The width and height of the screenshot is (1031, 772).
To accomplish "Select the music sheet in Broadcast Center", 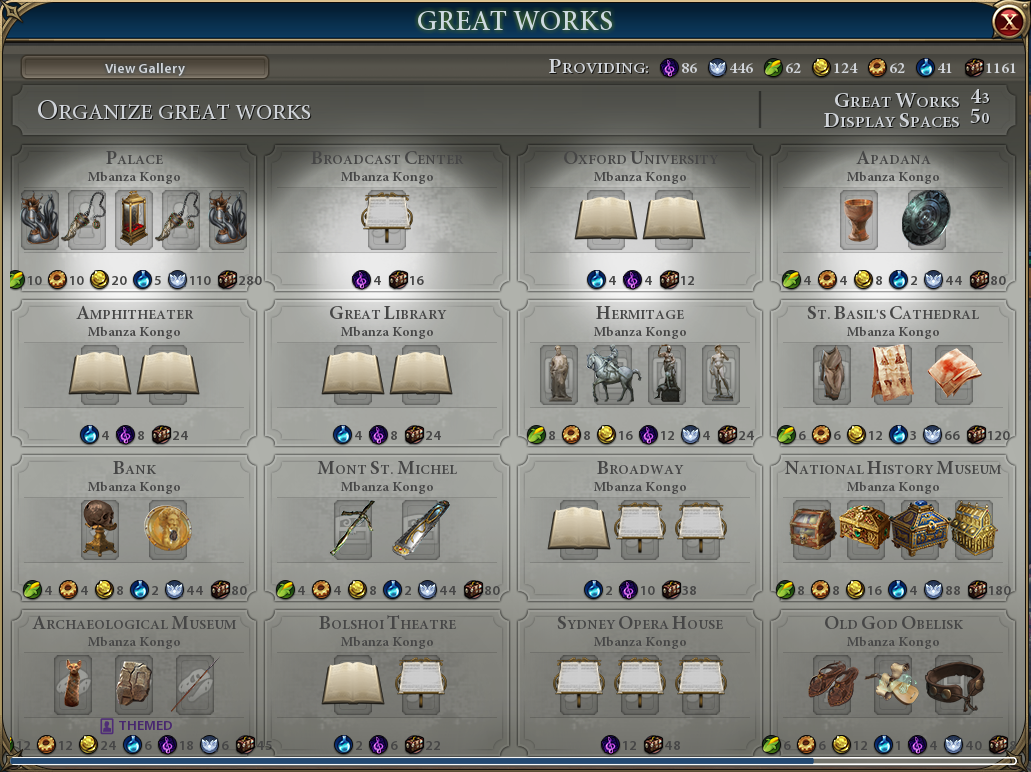I will (x=387, y=218).
